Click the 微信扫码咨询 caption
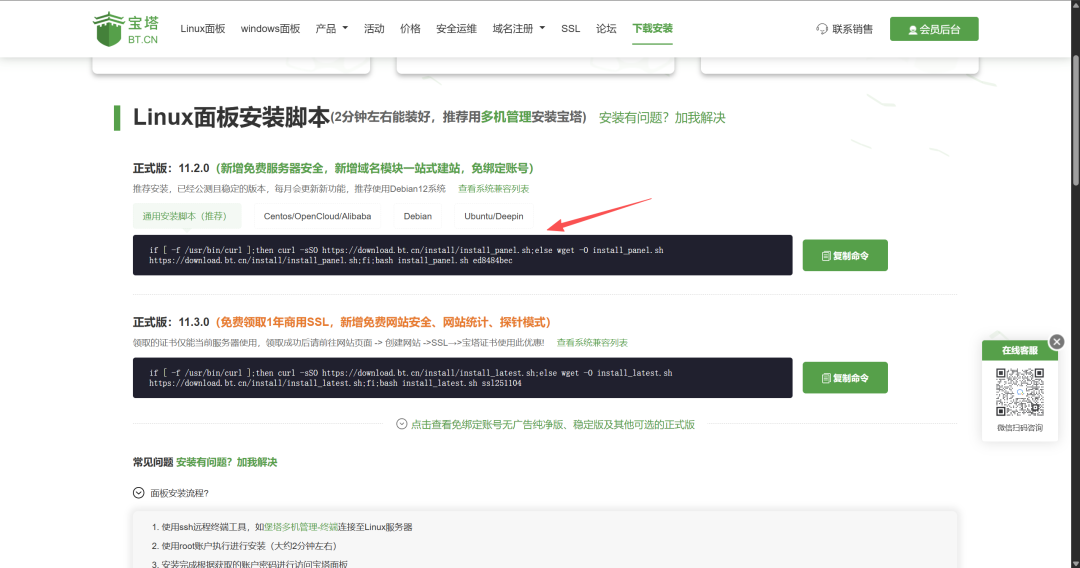Image resolution: width=1080 pixels, height=568 pixels. [x=1020, y=428]
